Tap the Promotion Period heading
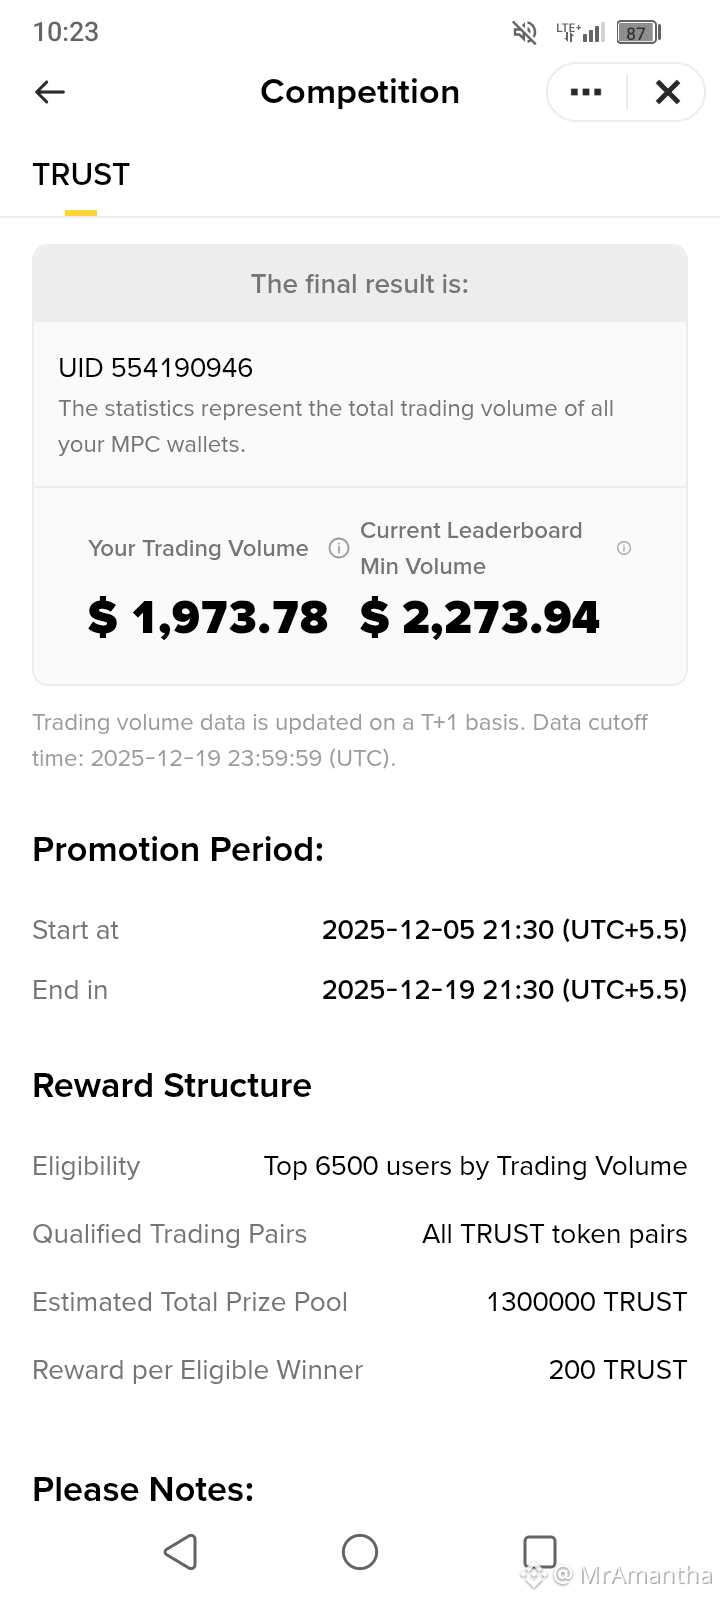The image size is (720, 1600). [x=179, y=849]
